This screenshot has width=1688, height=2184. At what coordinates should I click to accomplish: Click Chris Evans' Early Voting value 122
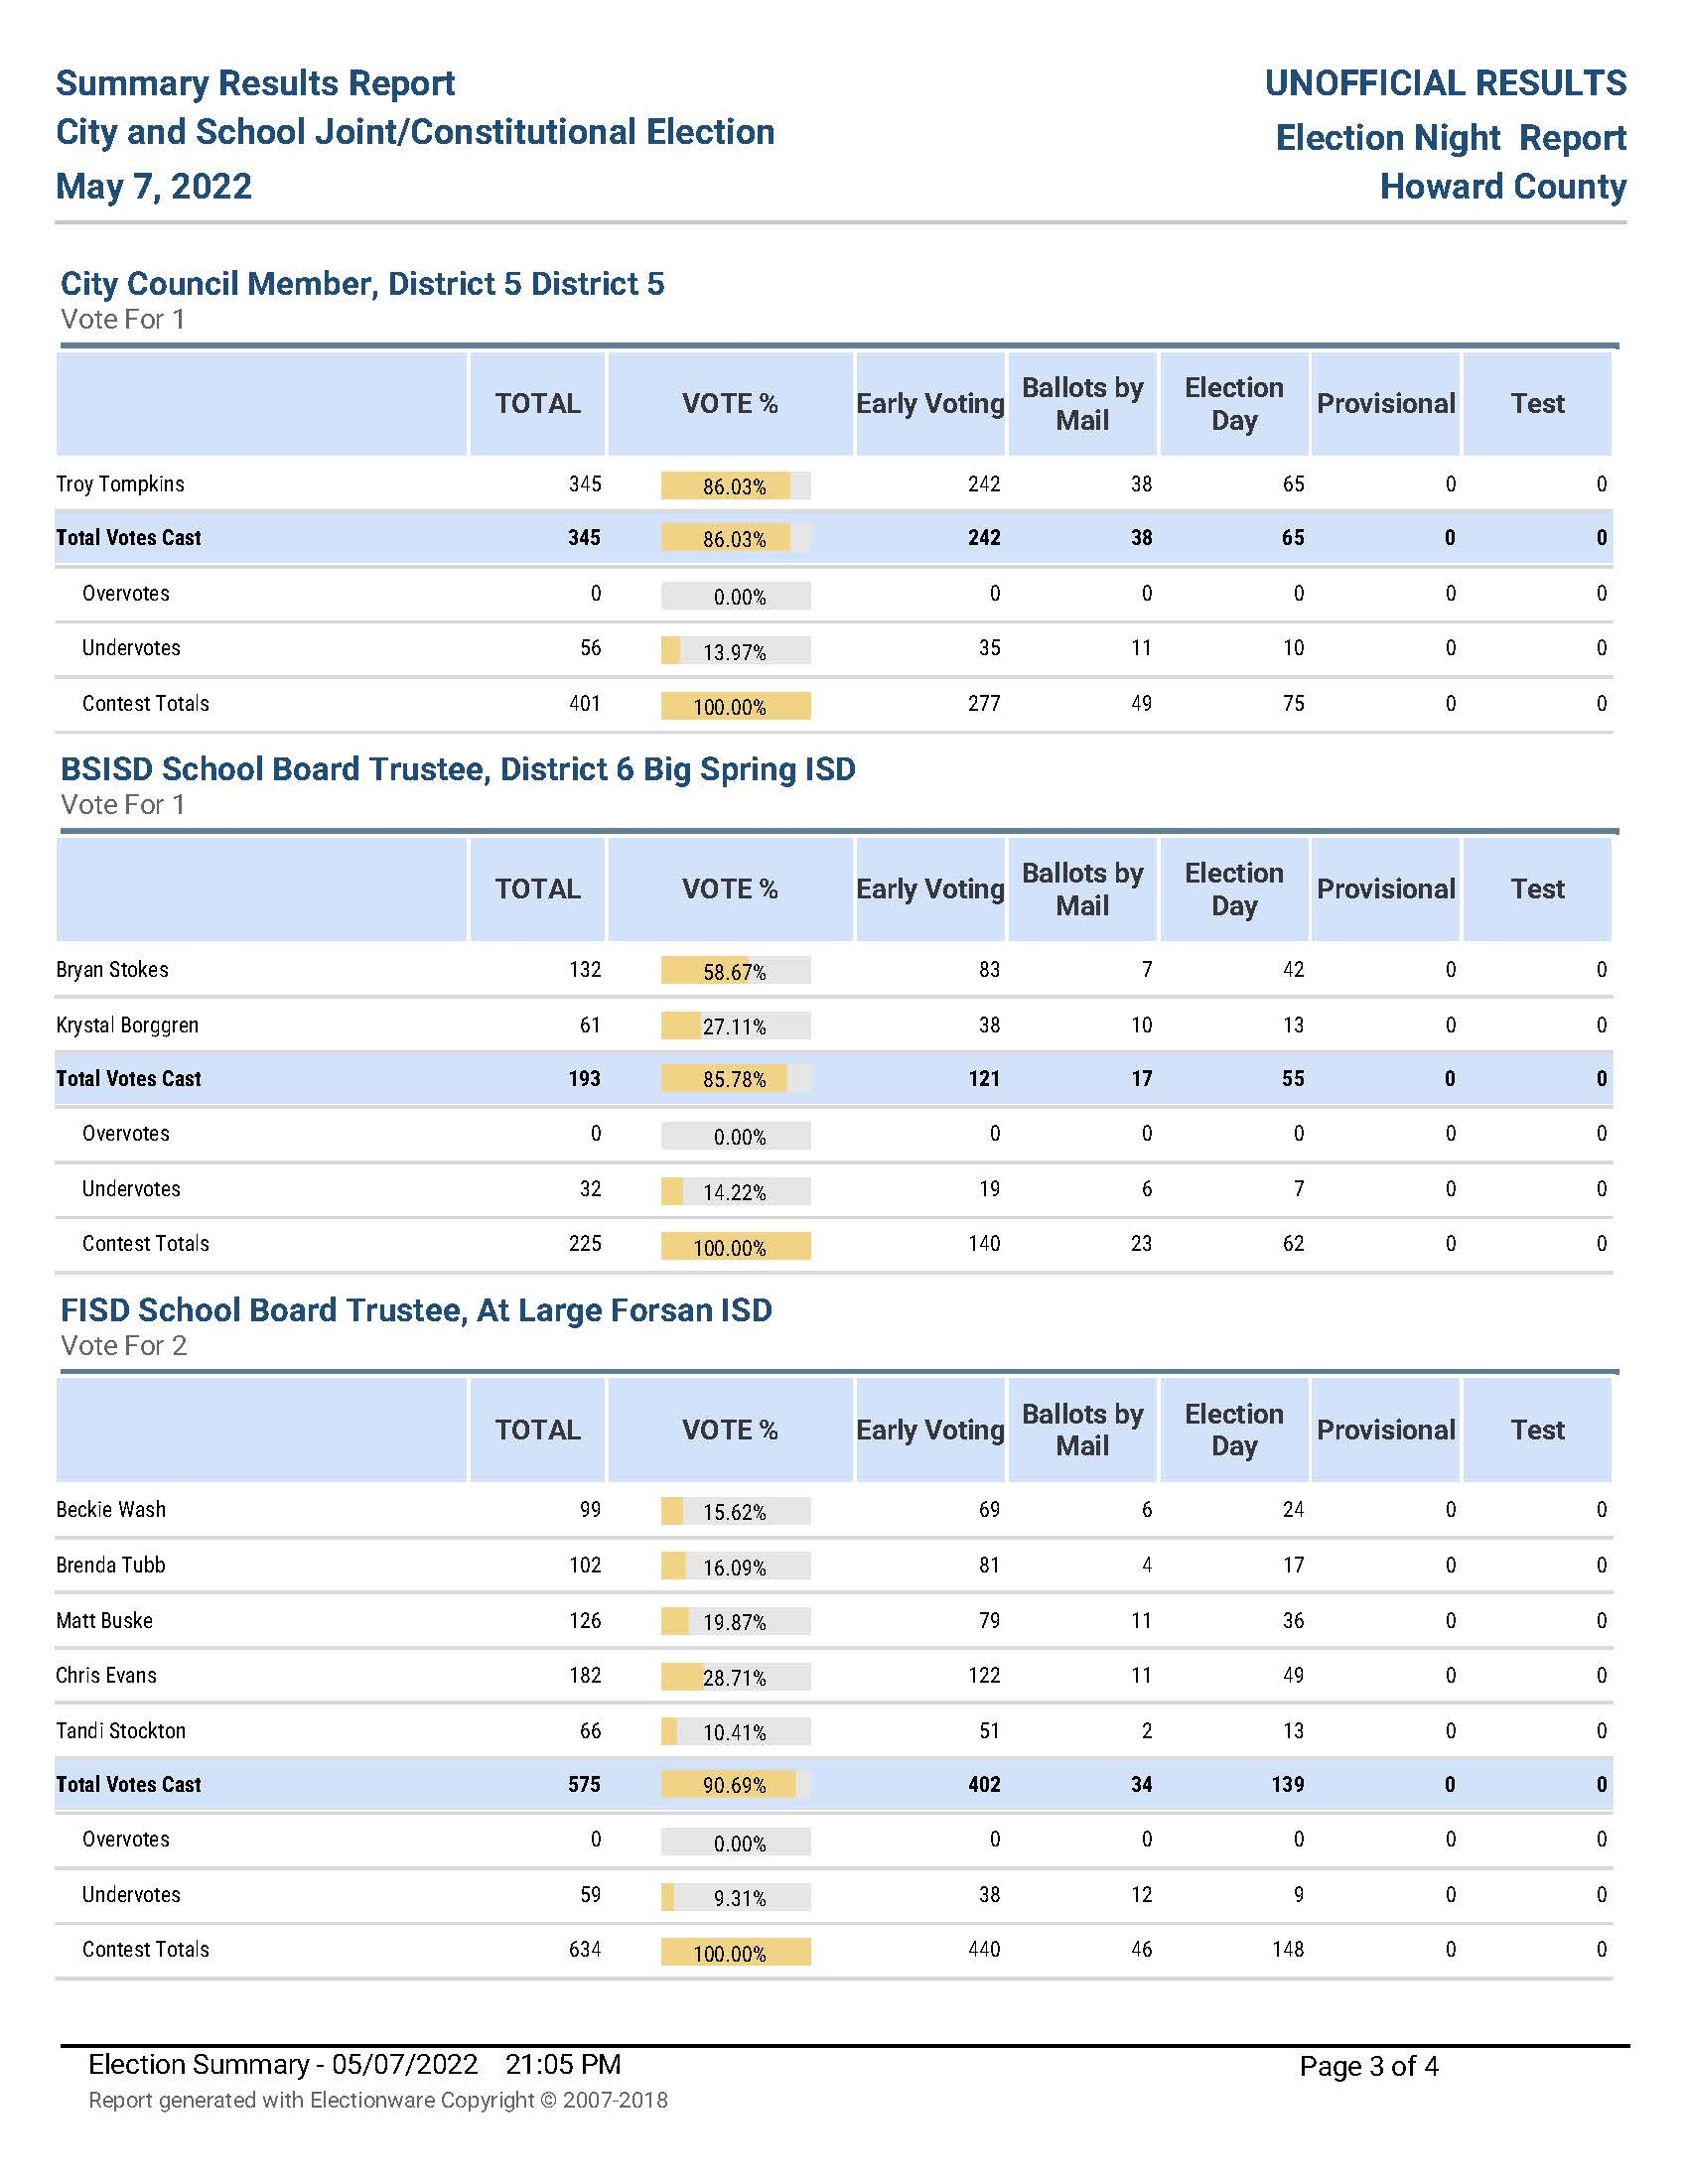pos(984,1675)
